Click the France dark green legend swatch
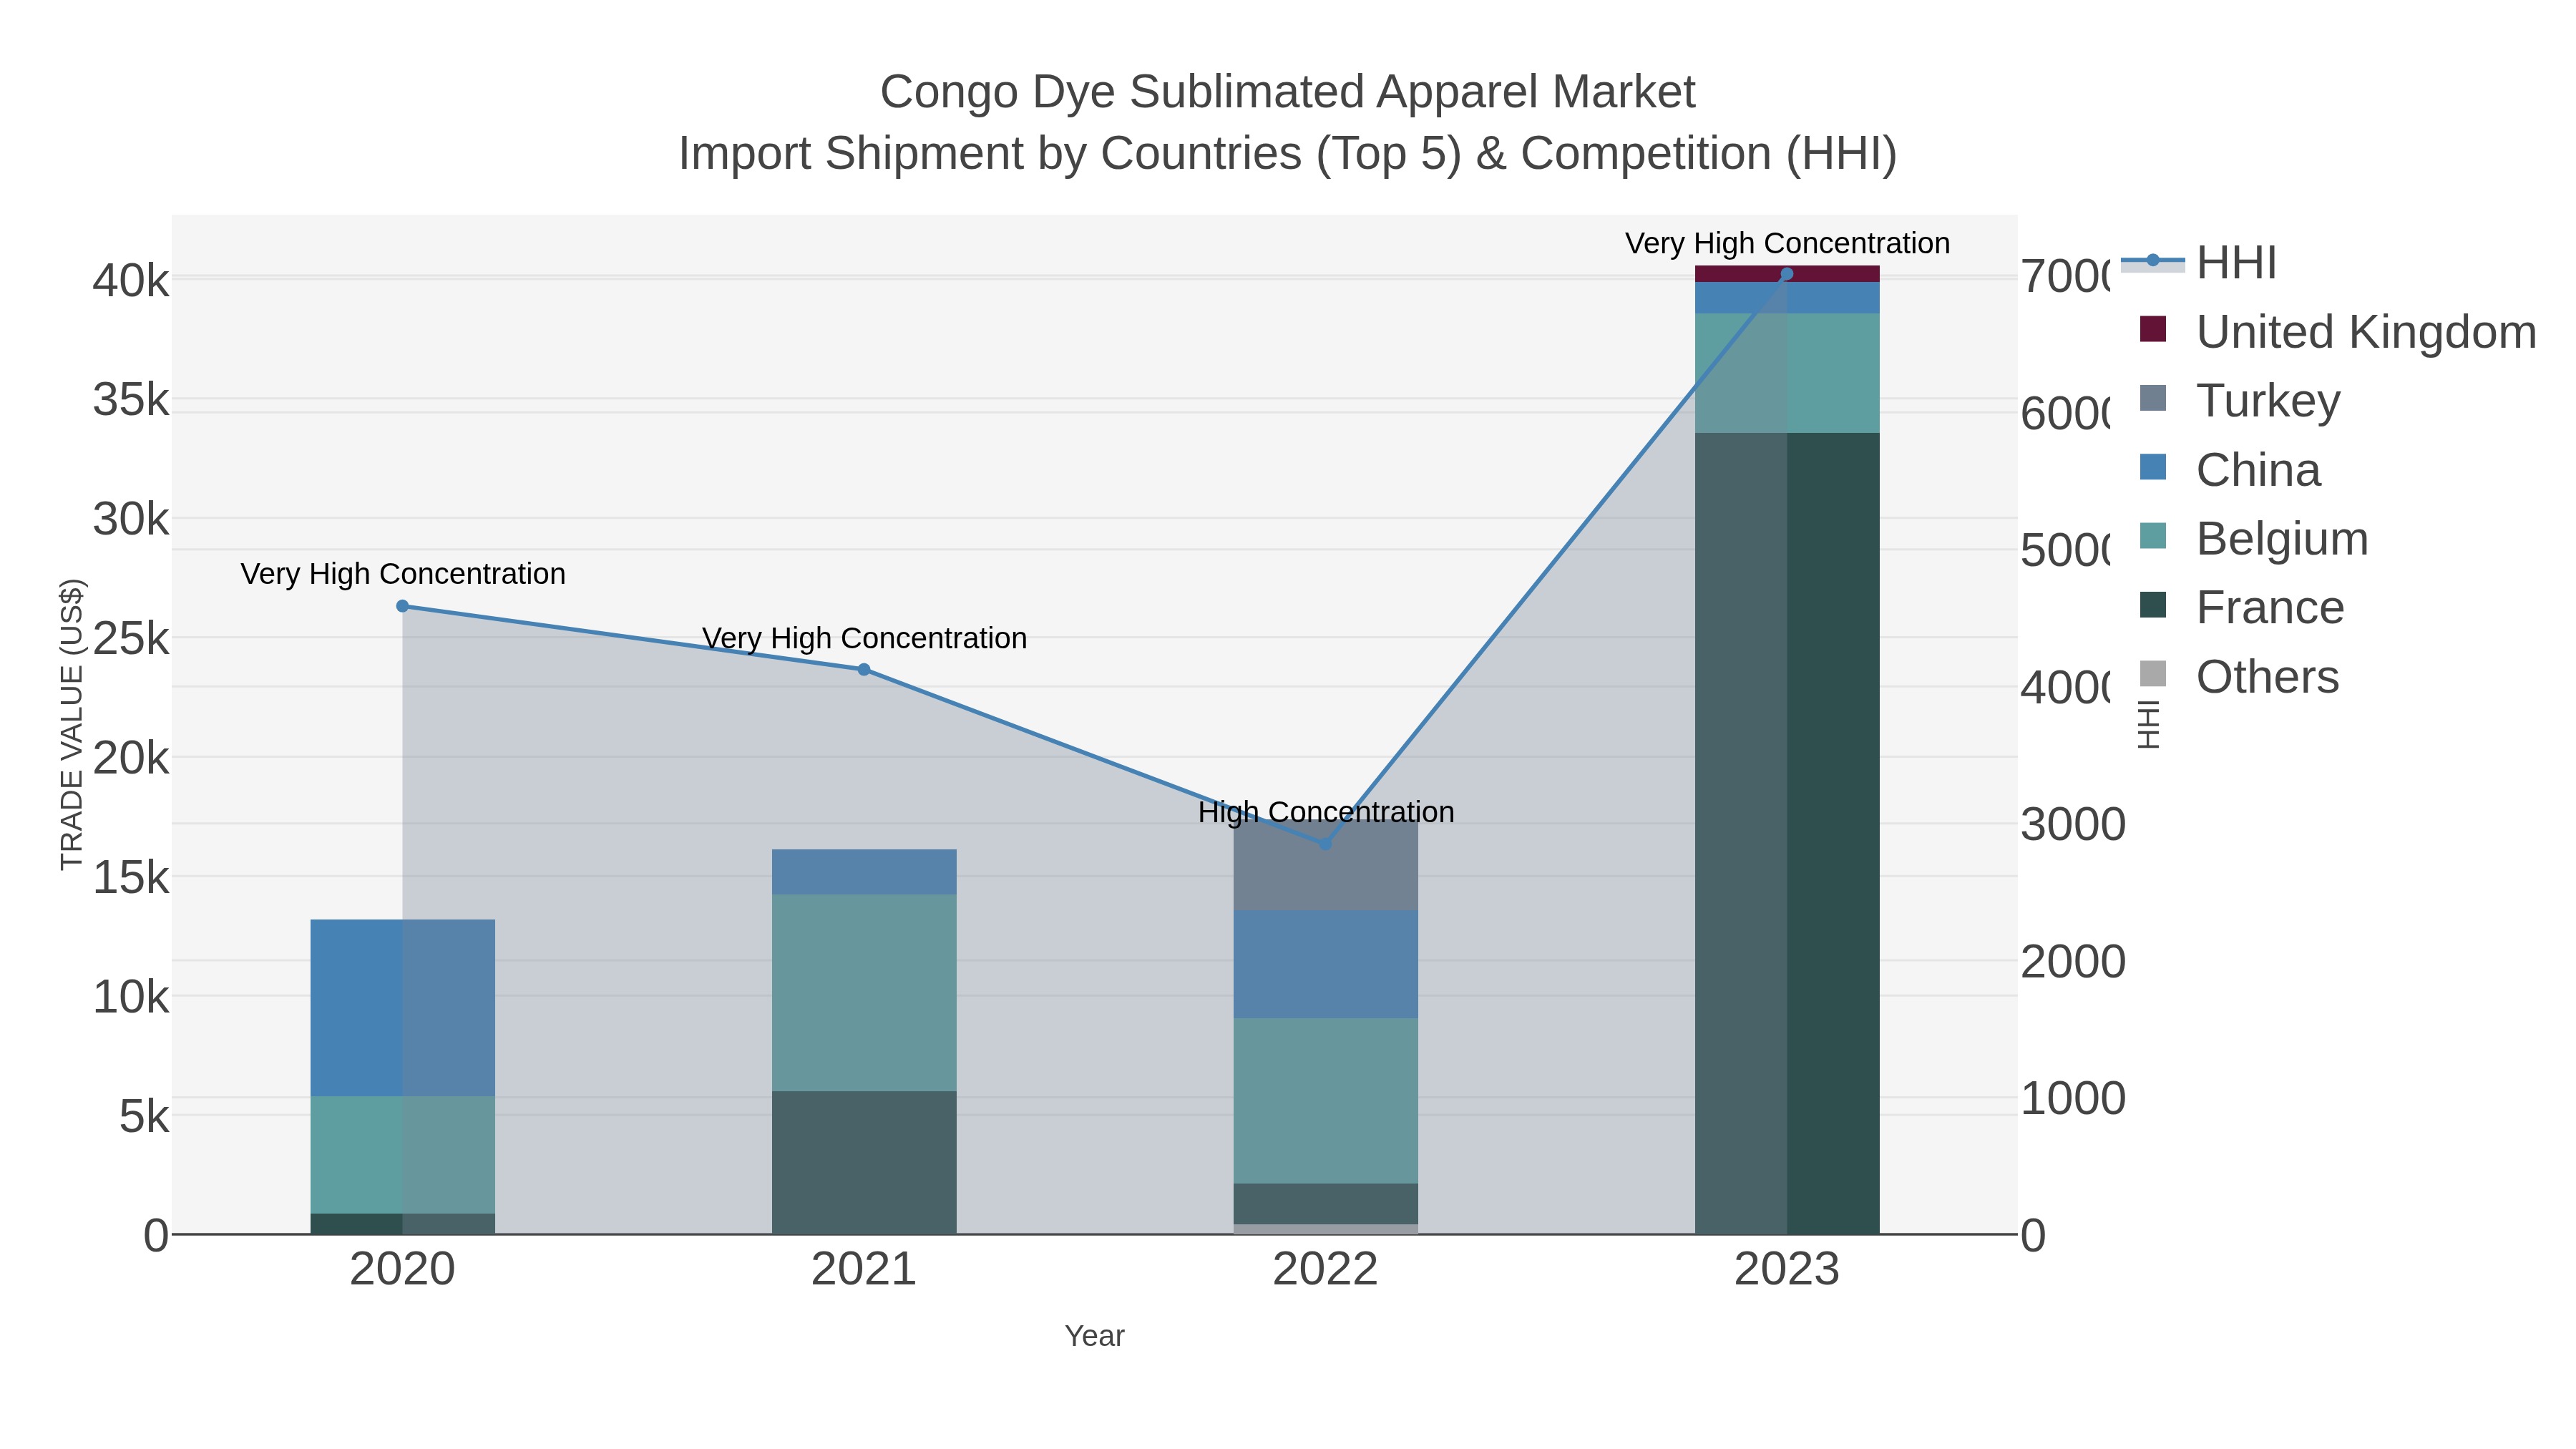Image resolution: width=2576 pixels, height=1449 pixels. click(x=2153, y=605)
